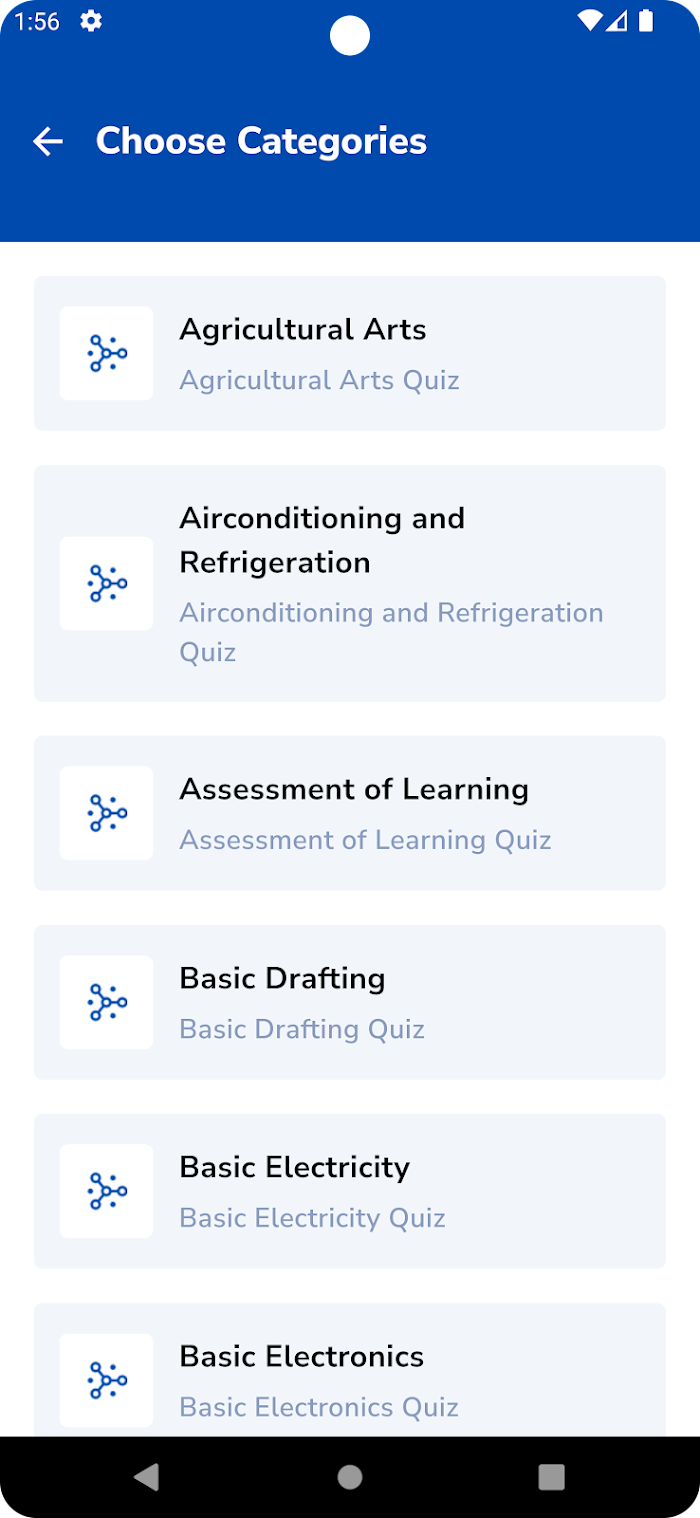Select the Basic Electricity title
The width and height of the screenshot is (700, 1518).
point(295,1167)
